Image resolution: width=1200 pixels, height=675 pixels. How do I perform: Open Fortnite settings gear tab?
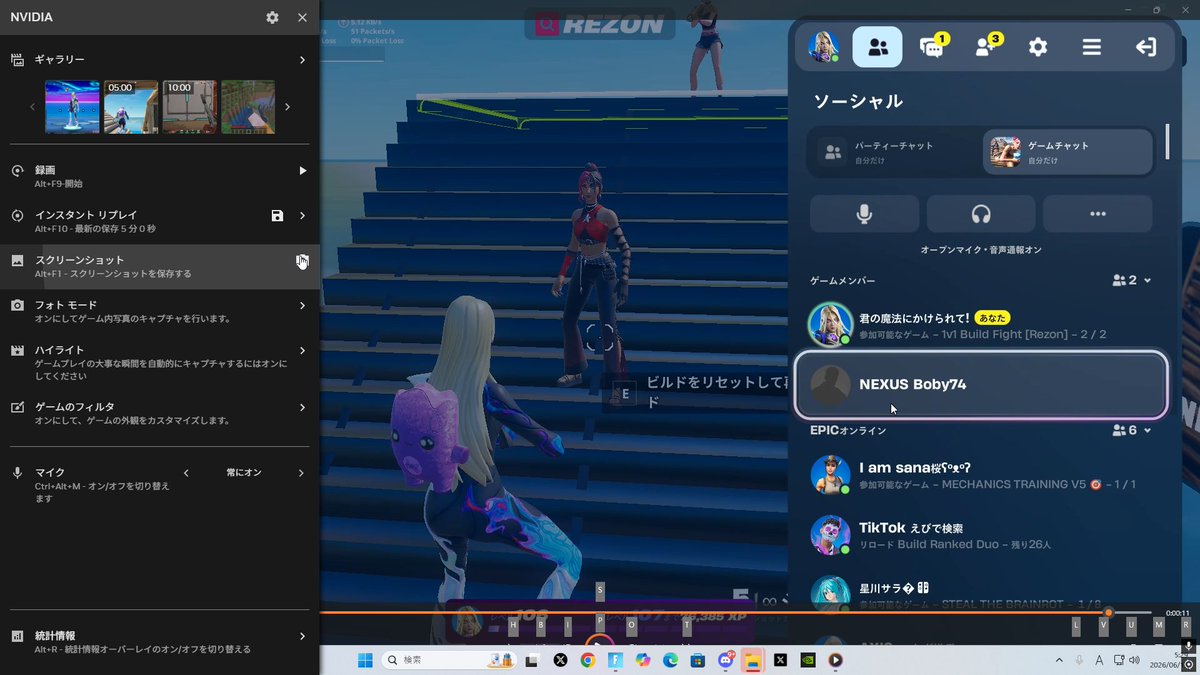tap(1038, 47)
